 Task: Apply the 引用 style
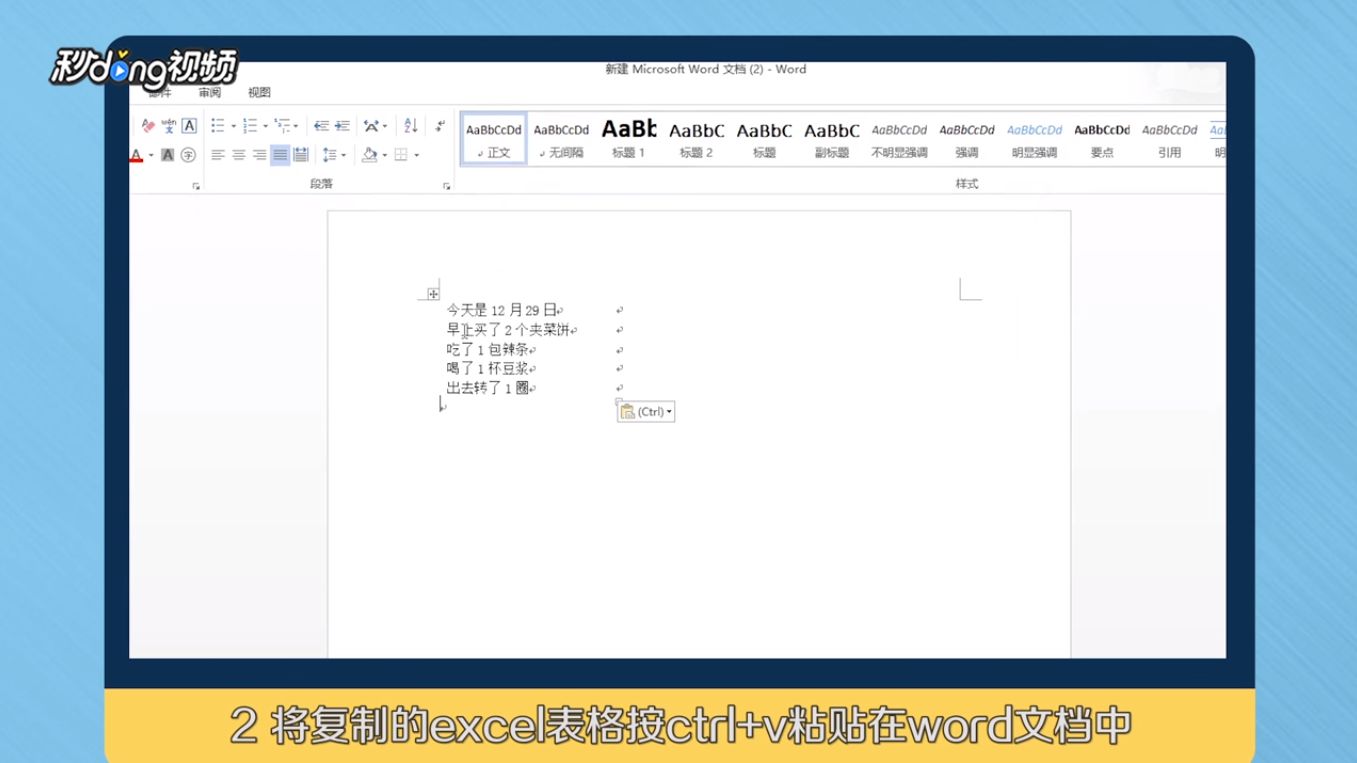point(1170,139)
